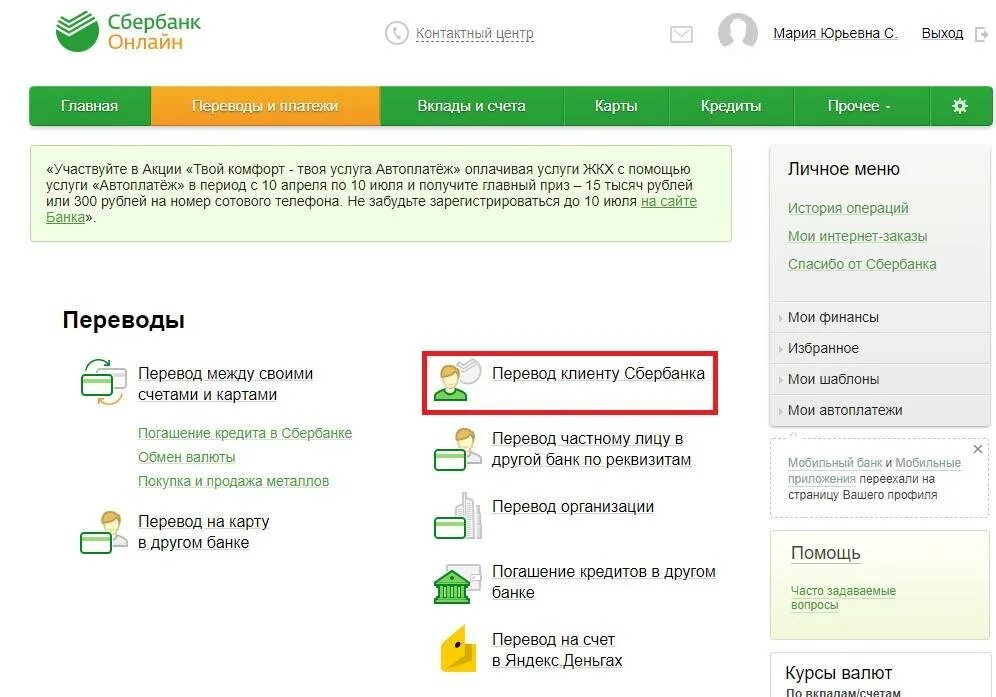Open Часто задаваемые вопросы help link
The height and width of the screenshot is (697, 996).
click(x=843, y=598)
